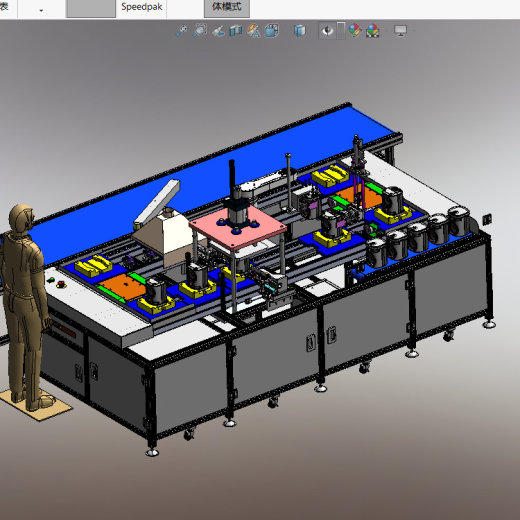The height and width of the screenshot is (520, 520).
Task: Toggle the Hide/Show Items eye icon
Action: click(x=327, y=31)
